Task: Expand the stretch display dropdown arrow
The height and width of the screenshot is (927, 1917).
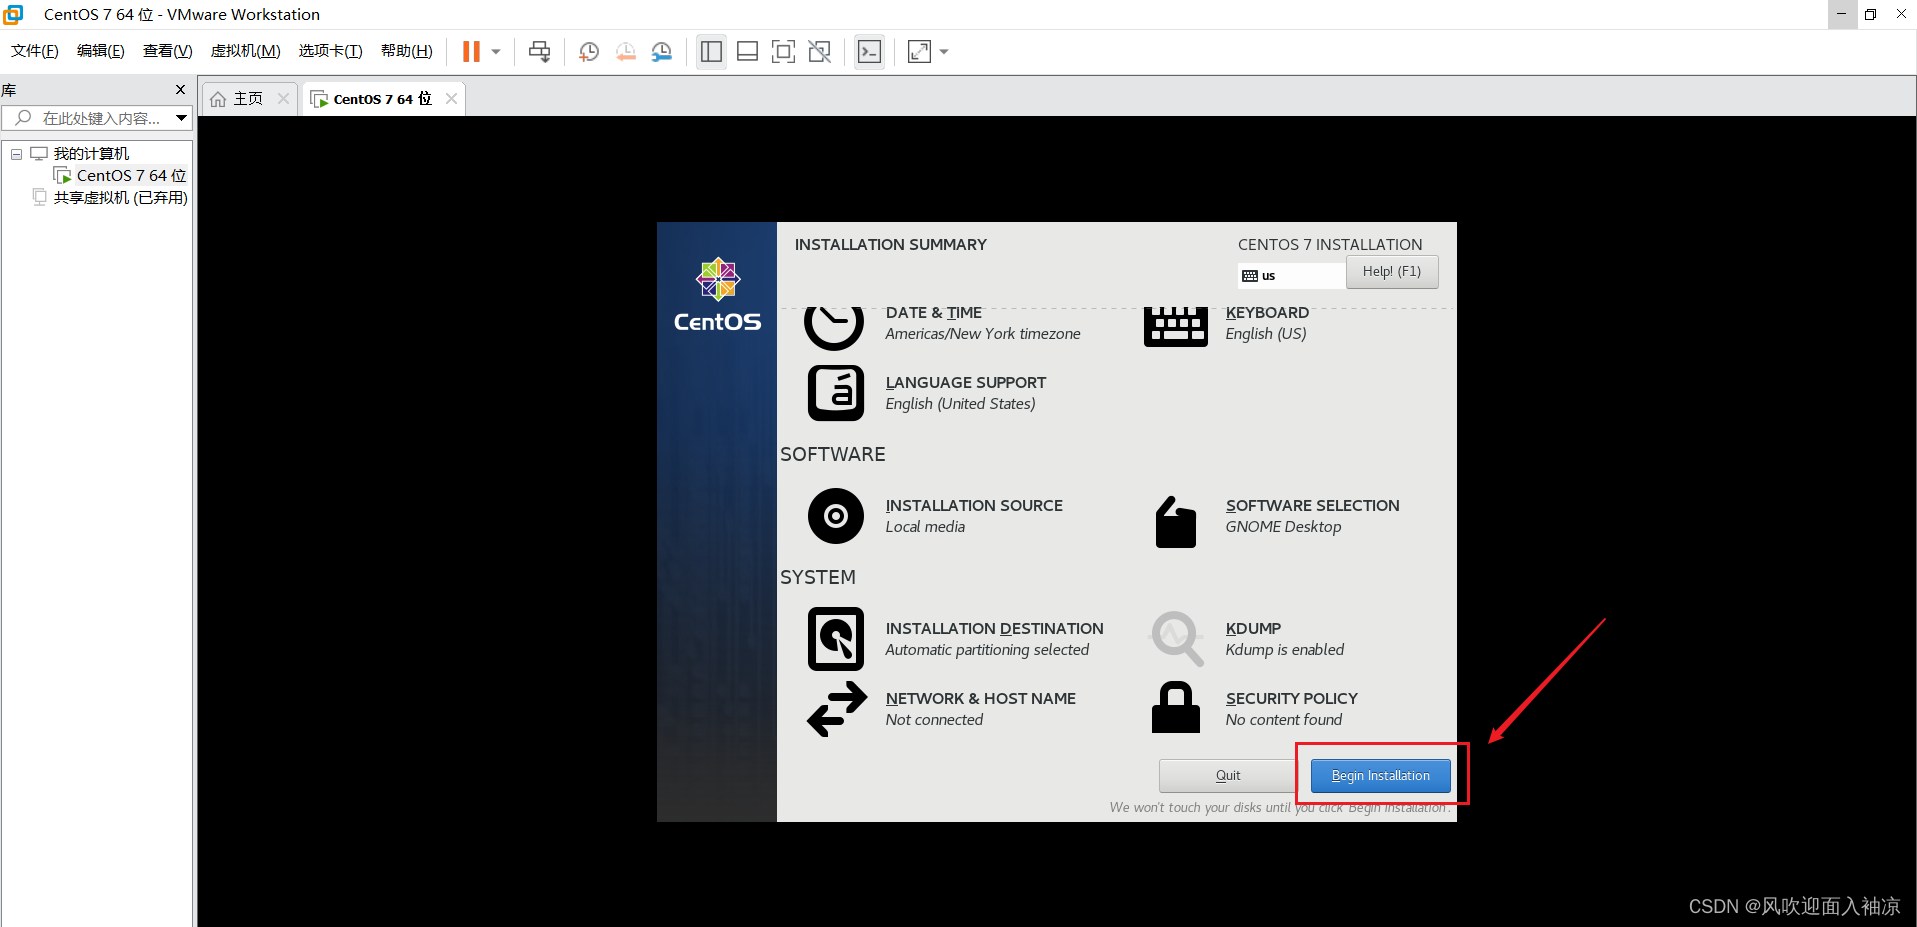Action: [x=944, y=52]
